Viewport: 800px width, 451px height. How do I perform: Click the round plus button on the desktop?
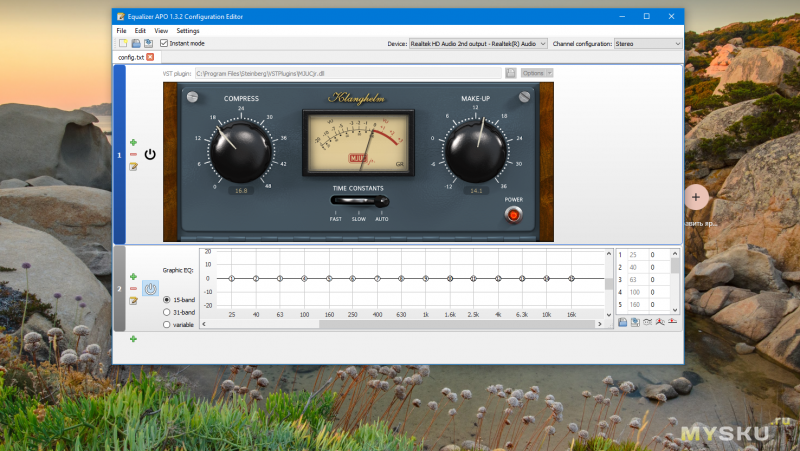pyautogui.click(x=696, y=197)
